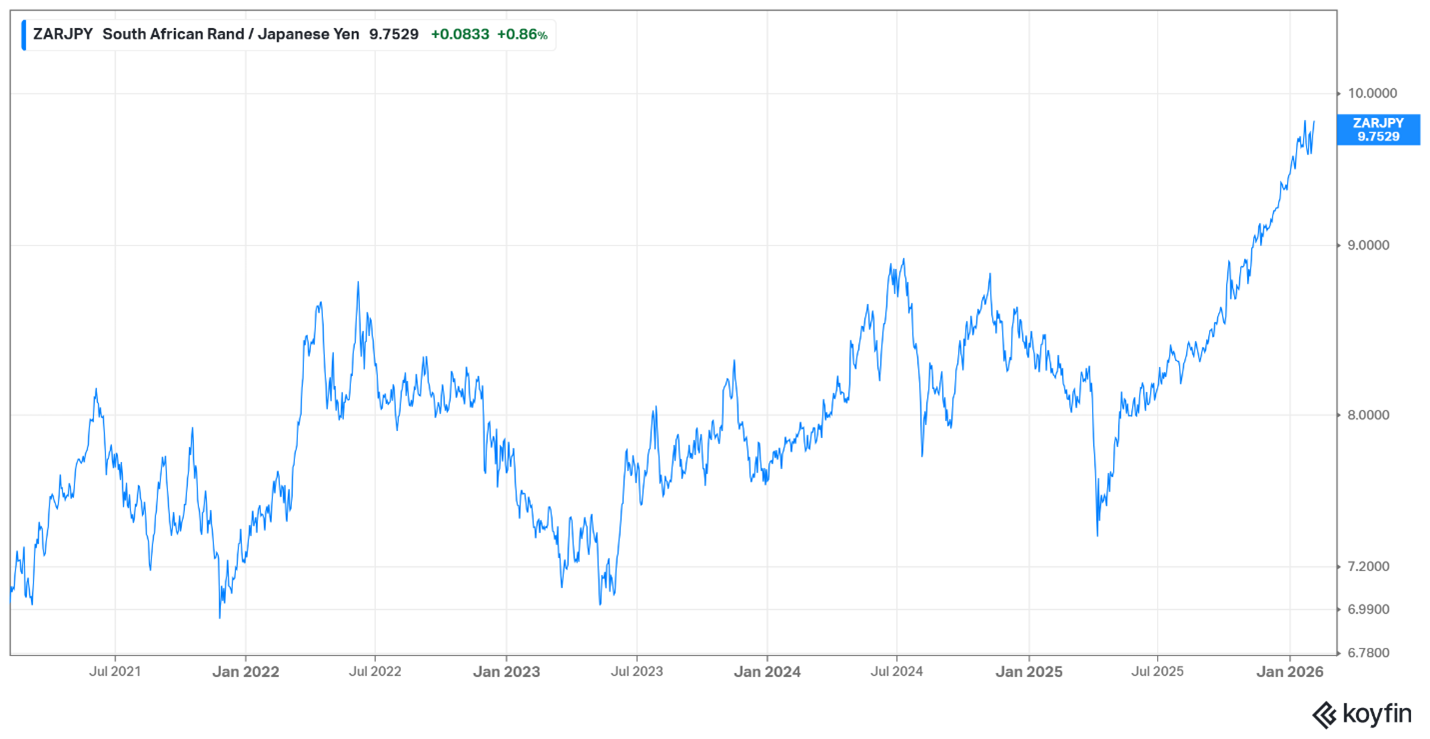This screenshot has width=1430, height=739.
Task: Click the 6.7800 price axis label
Action: pyautogui.click(x=1369, y=653)
